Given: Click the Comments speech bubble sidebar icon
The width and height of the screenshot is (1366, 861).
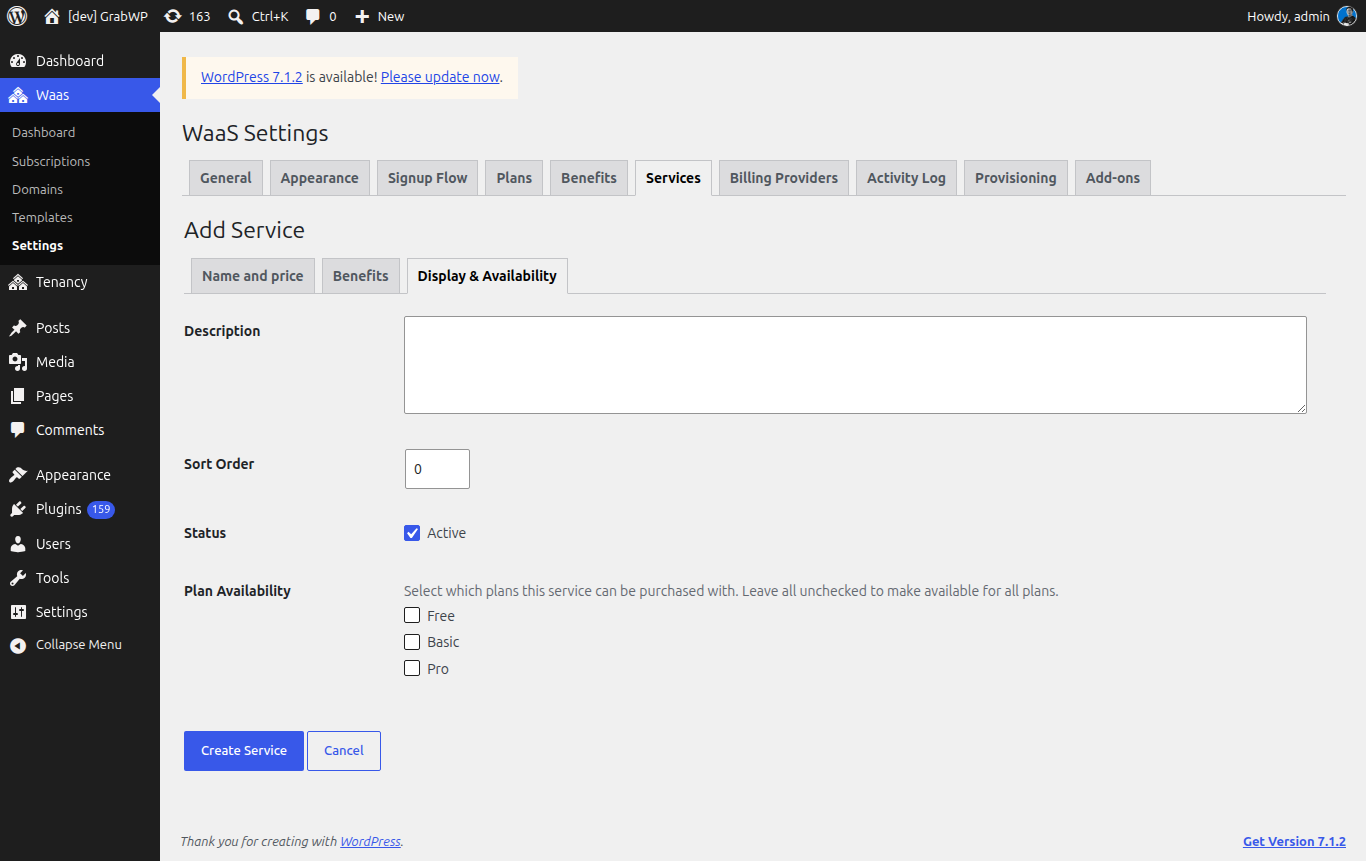Looking at the screenshot, I should [x=18, y=430].
